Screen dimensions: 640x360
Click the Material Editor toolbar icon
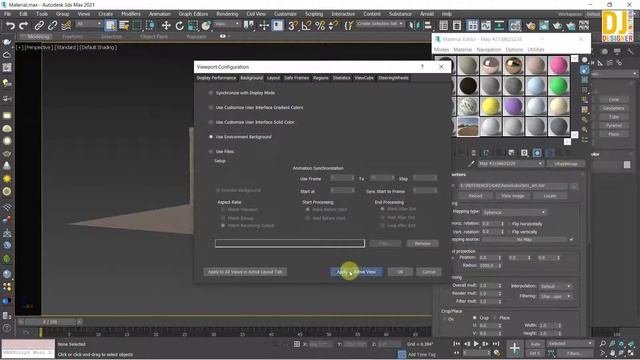515,26
